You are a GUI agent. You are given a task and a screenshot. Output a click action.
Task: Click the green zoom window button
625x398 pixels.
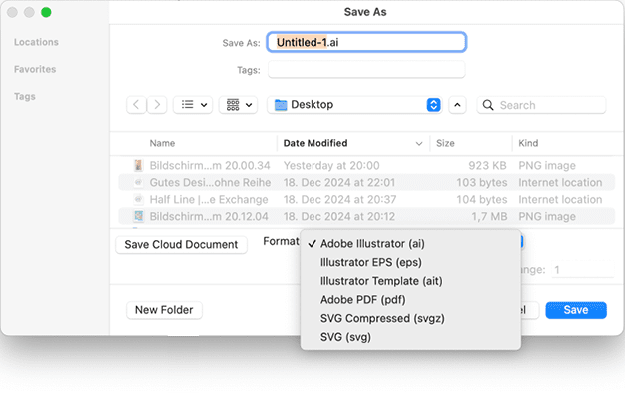coord(46,12)
